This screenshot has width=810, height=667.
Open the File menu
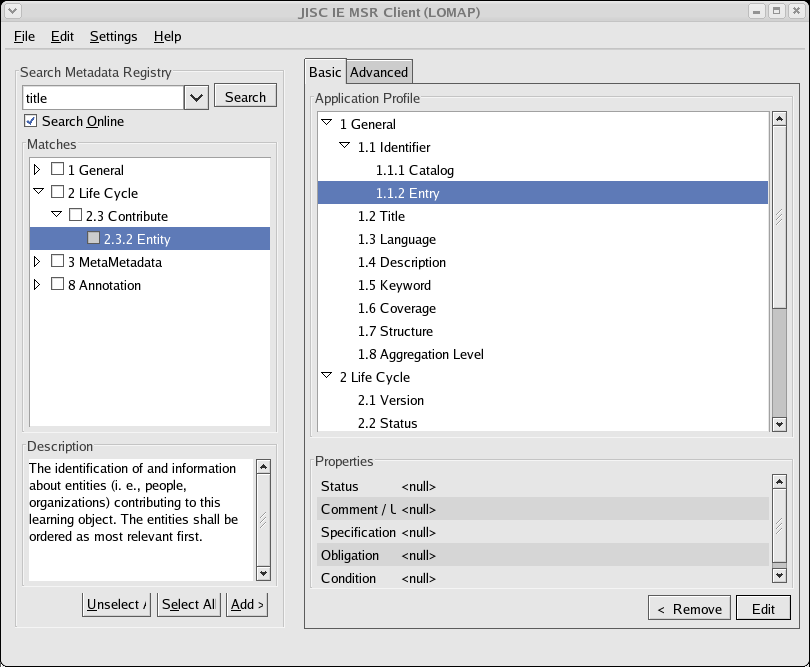[24, 37]
